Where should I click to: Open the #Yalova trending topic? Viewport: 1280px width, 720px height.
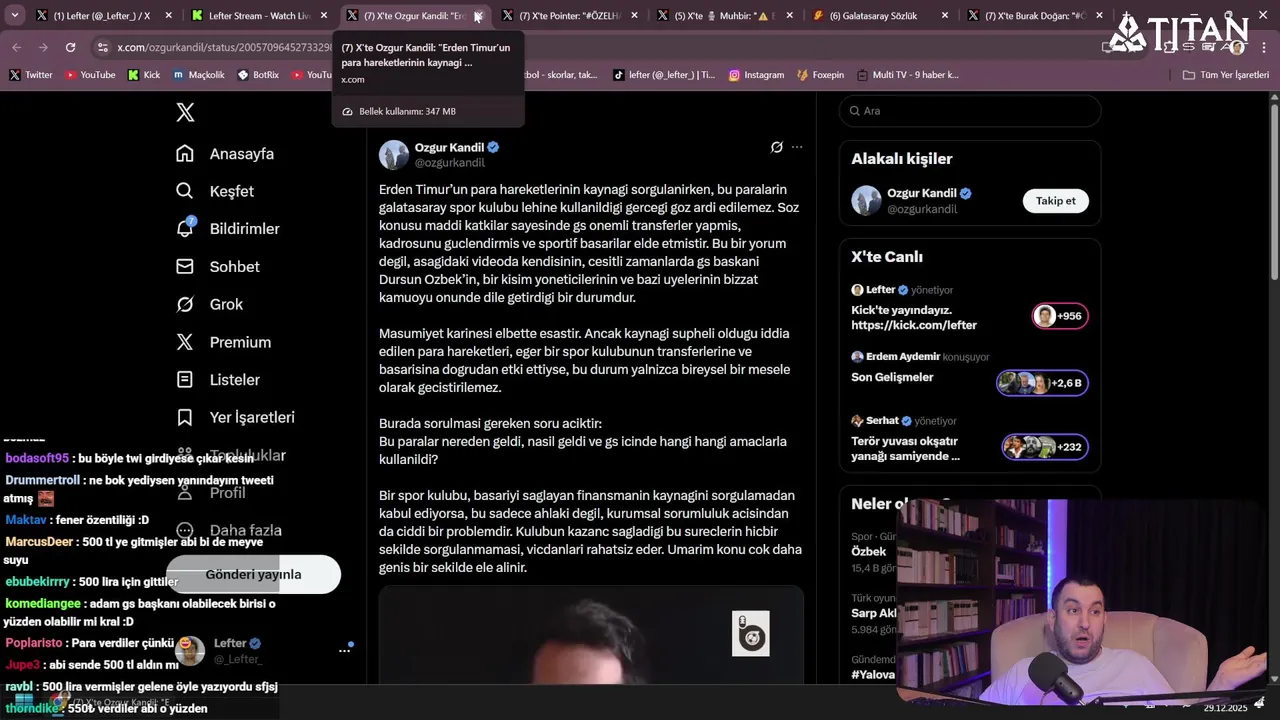(x=872, y=675)
